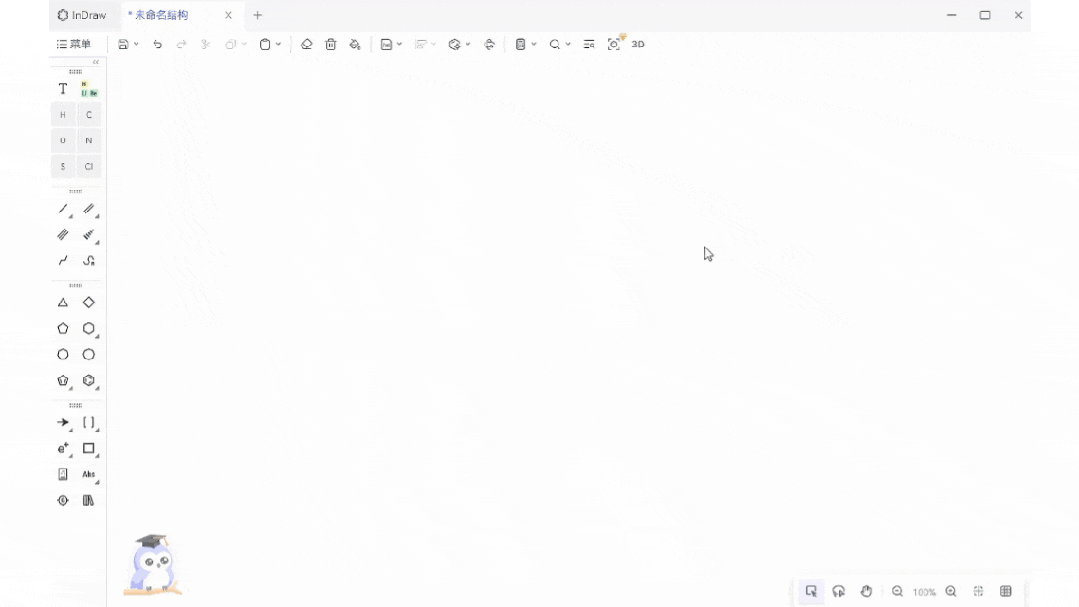Select the single bond tool
This screenshot has width=1079, height=607.
[x=63, y=209]
